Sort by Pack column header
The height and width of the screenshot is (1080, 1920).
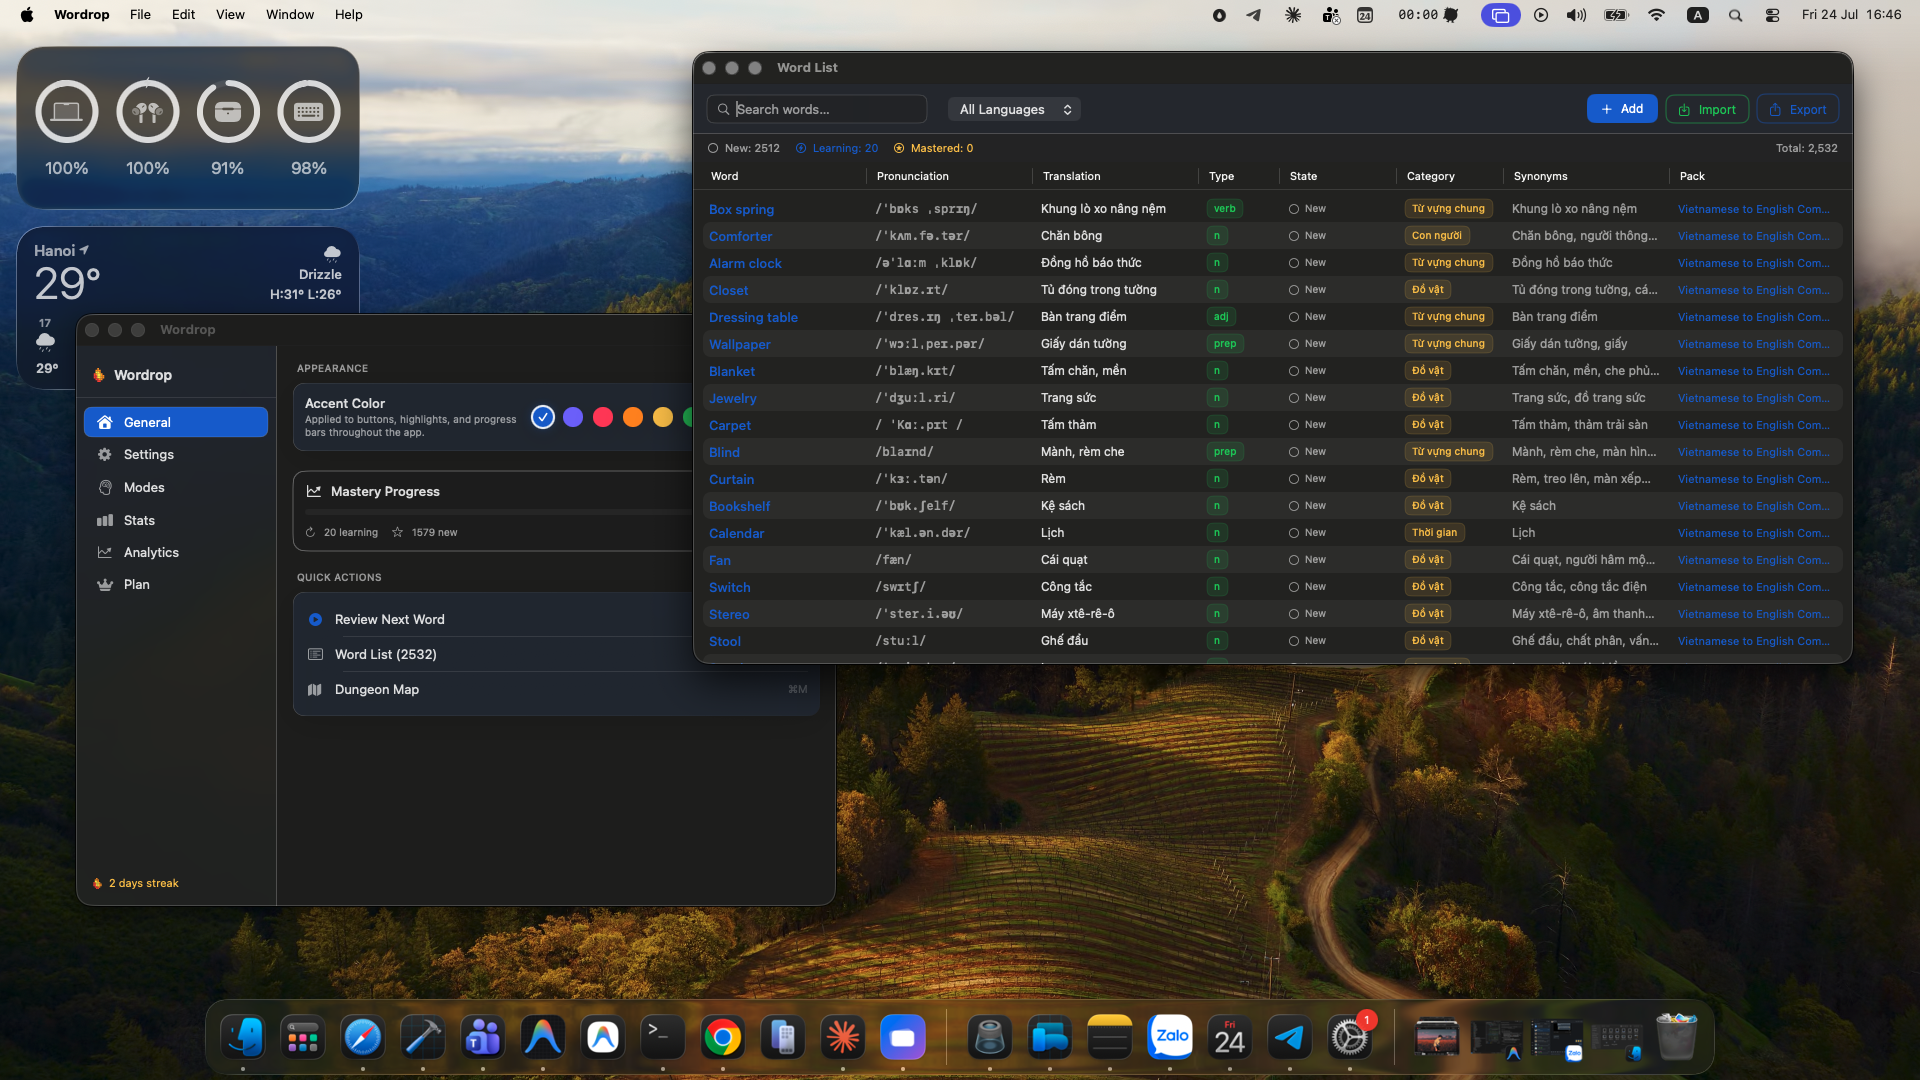pyautogui.click(x=1692, y=176)
